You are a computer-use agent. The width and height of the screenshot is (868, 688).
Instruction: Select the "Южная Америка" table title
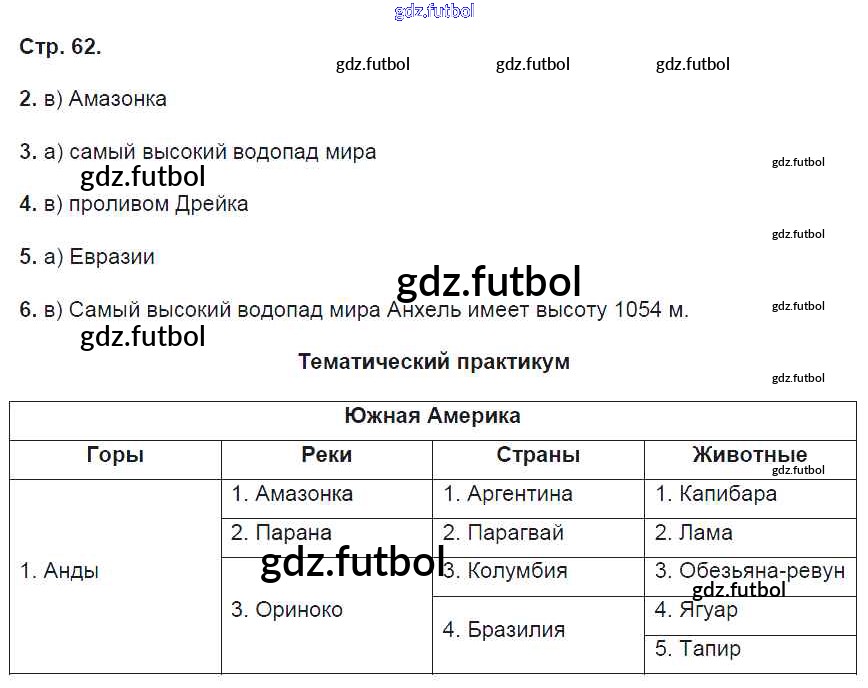coord(432,416)
